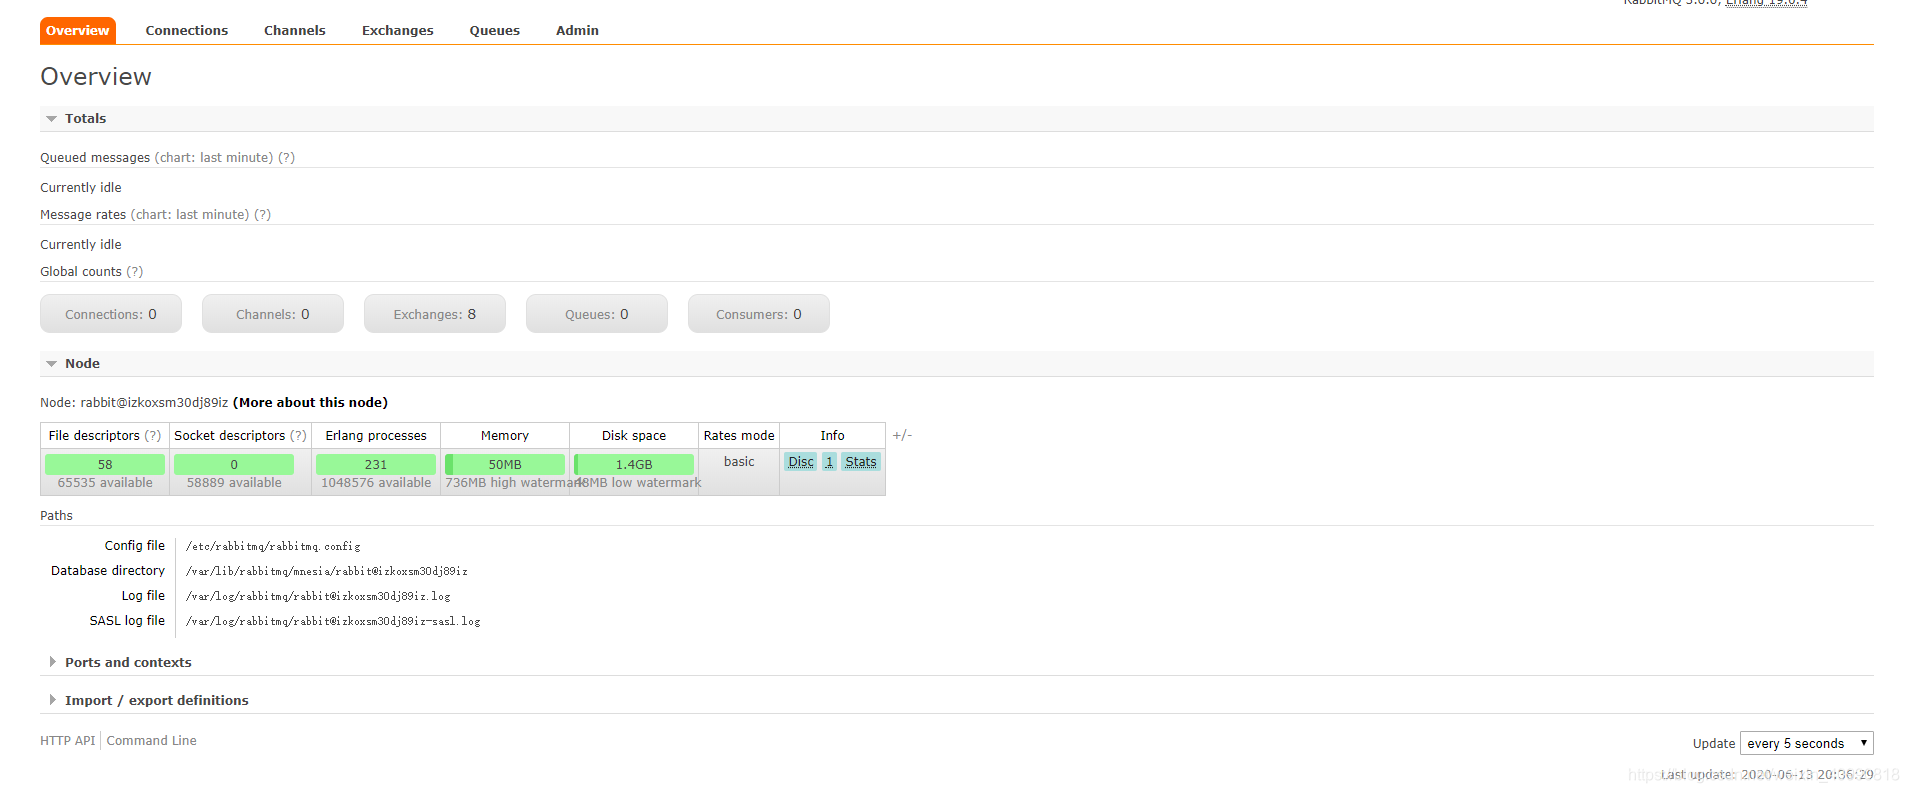Click the node name rabbit@izkoxsm30dj89iz

click(154, 402)
